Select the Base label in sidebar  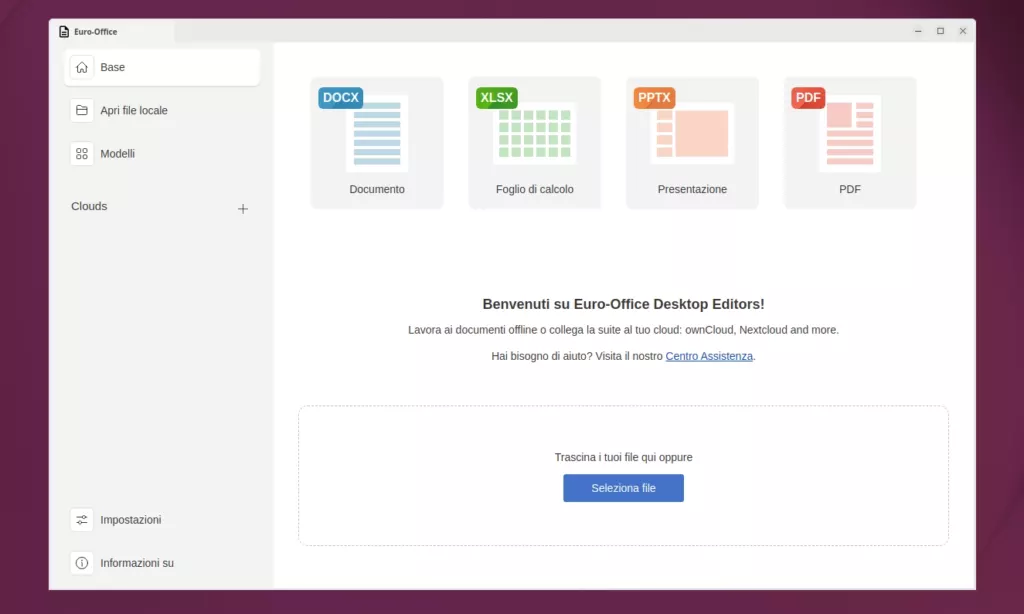[112, 67]
